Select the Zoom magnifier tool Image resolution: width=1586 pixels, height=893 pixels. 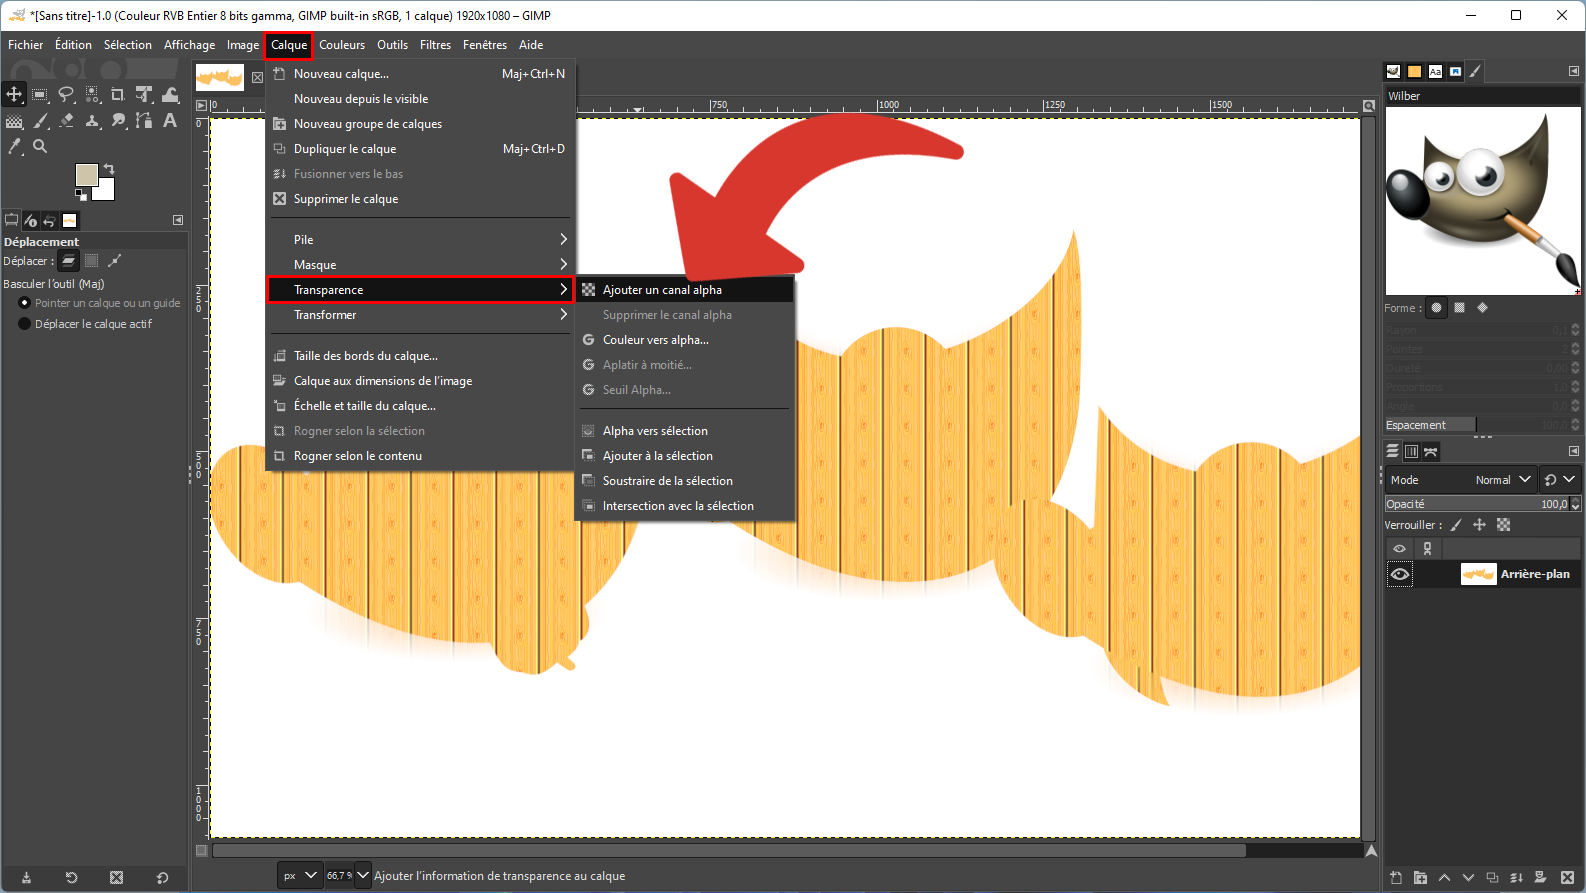click(40, 146)
